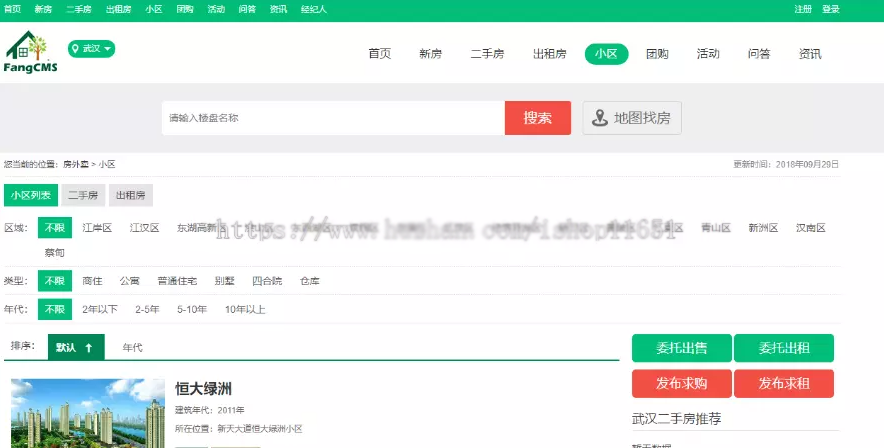884x448 pixels.
Task: Click the 武汉二手房推荐 heading
Action: tap(677, 419)
